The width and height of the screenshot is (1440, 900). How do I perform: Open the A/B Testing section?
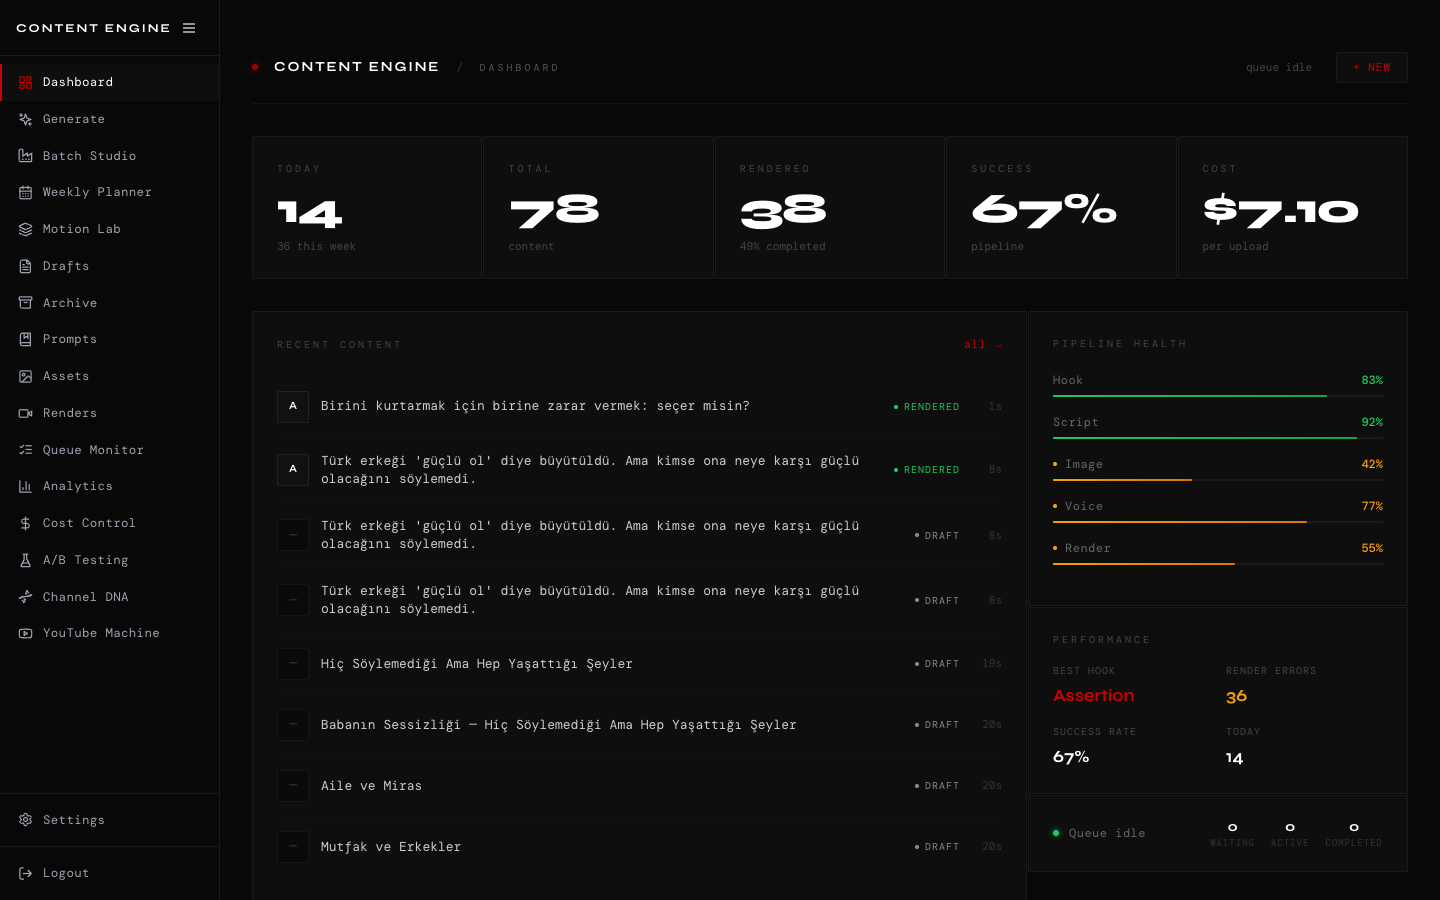[86, 560]
